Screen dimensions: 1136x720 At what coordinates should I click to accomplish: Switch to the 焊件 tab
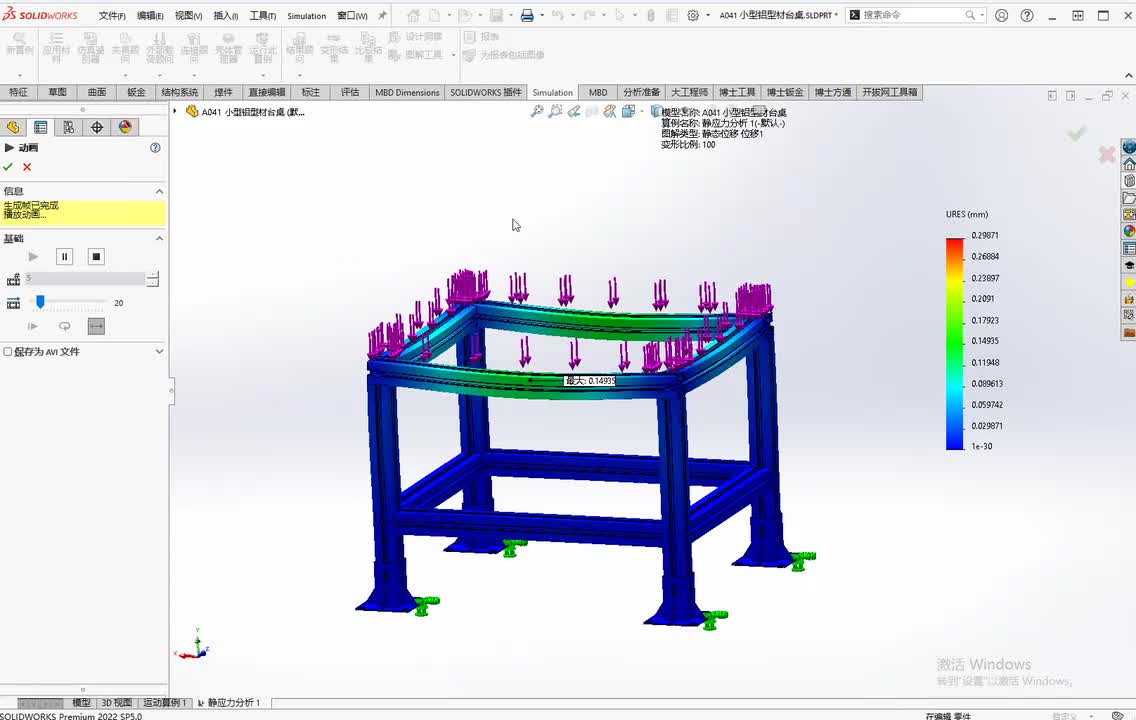click(x=223, y=92)
